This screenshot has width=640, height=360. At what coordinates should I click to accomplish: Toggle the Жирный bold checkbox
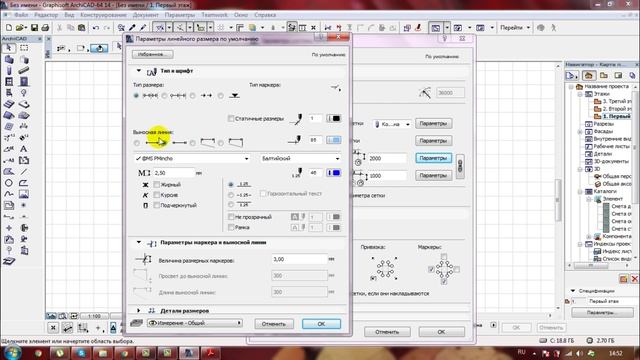pyautogui.click(x=157, y=184)
